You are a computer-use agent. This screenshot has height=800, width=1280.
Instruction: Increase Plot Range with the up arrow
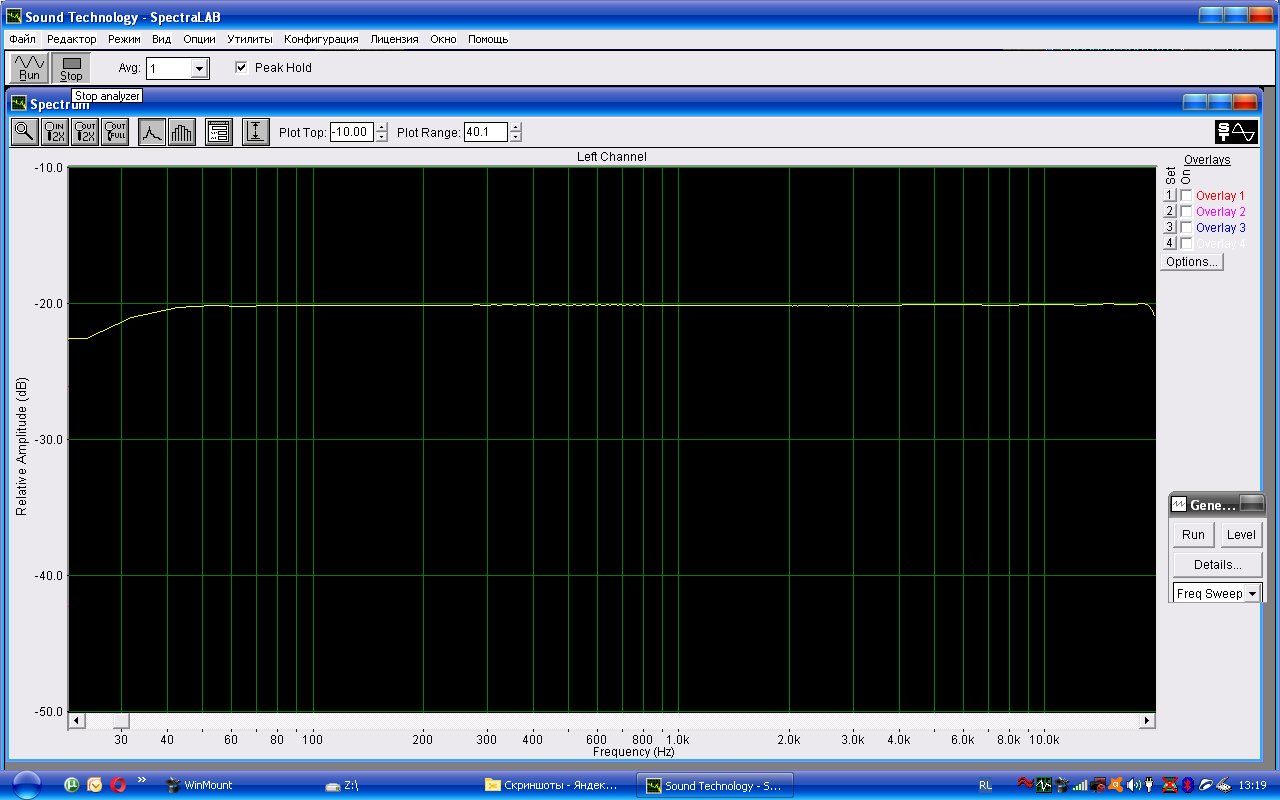click(x=515, y=127)
